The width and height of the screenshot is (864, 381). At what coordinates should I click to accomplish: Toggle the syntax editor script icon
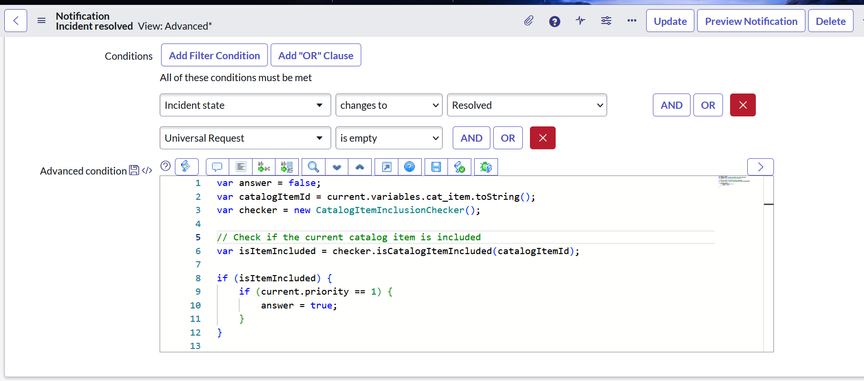pyautogui.click(x=186, y=167)
